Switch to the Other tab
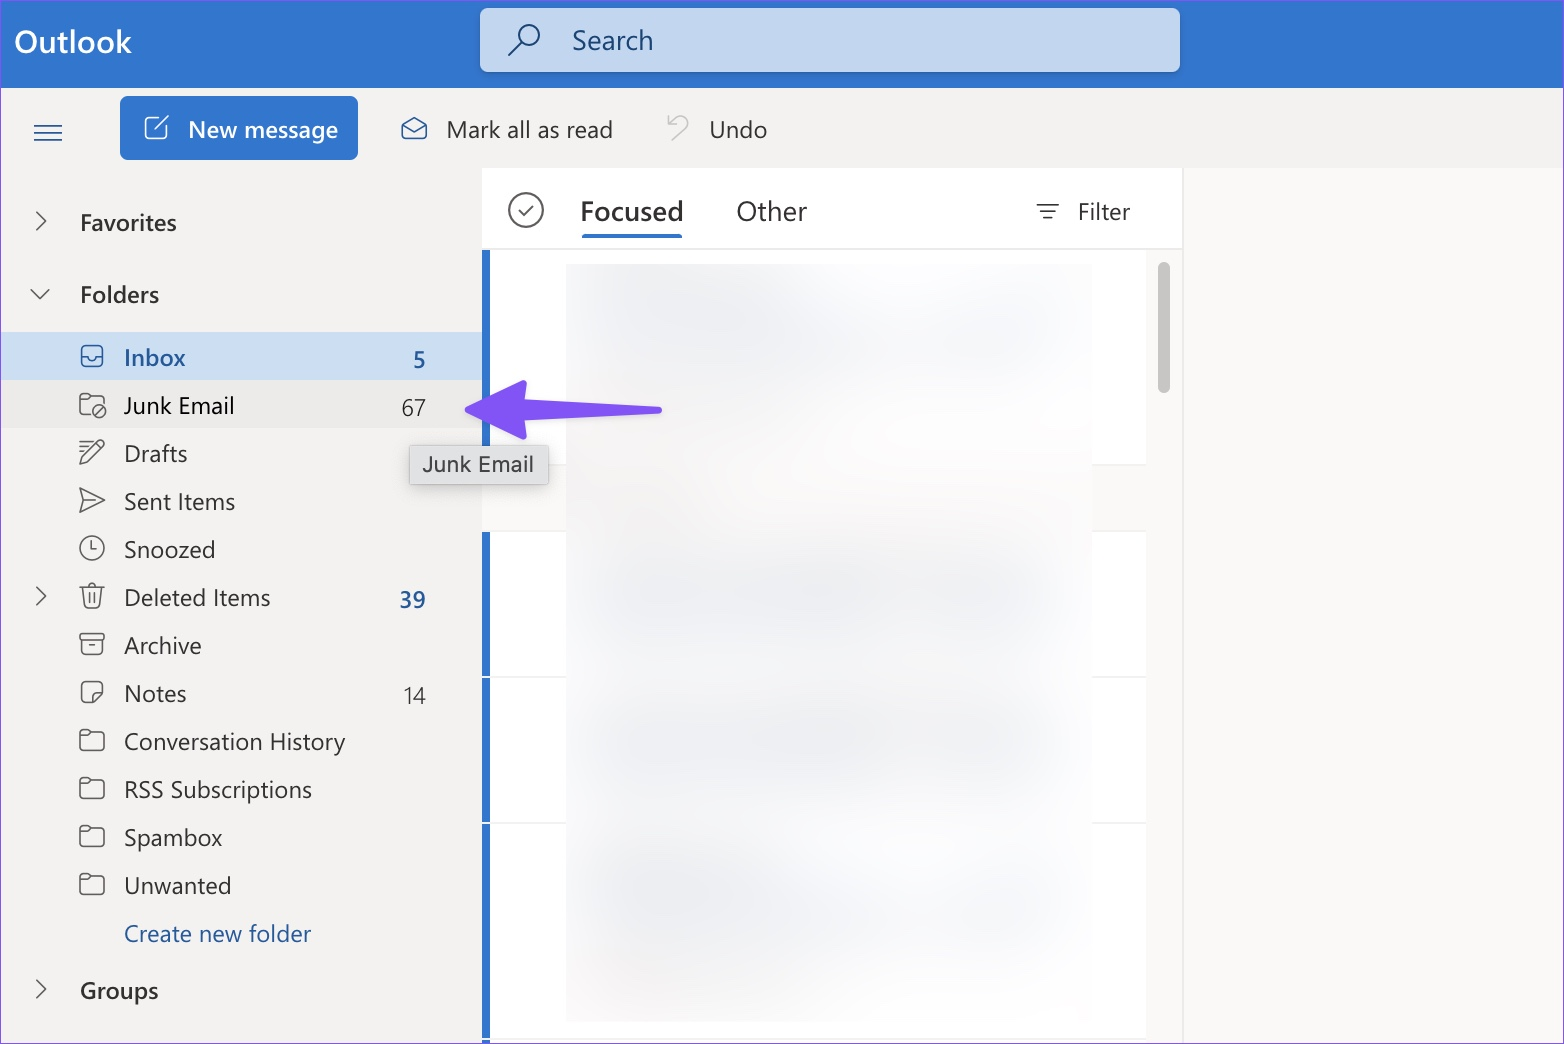Image resolution: width=1564 pixels, height=1044 pixels. point(771,212)
